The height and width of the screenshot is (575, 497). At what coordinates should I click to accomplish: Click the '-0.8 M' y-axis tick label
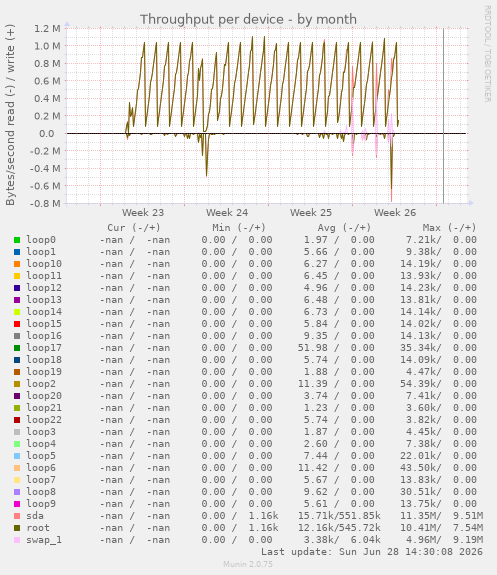tap(45, 204)
